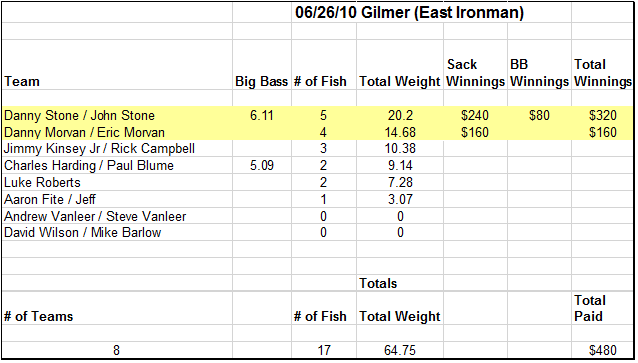Click the Aaron Fite / Jeff cell
Image resolution: width=638 pixels, height=363 pixels.
point(117,199)
